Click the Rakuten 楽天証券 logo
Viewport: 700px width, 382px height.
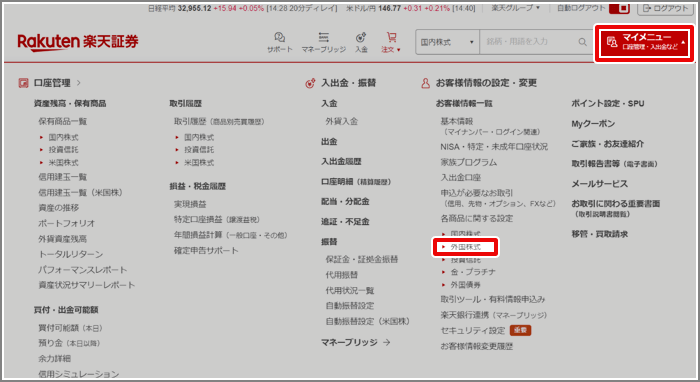[78, 42]
